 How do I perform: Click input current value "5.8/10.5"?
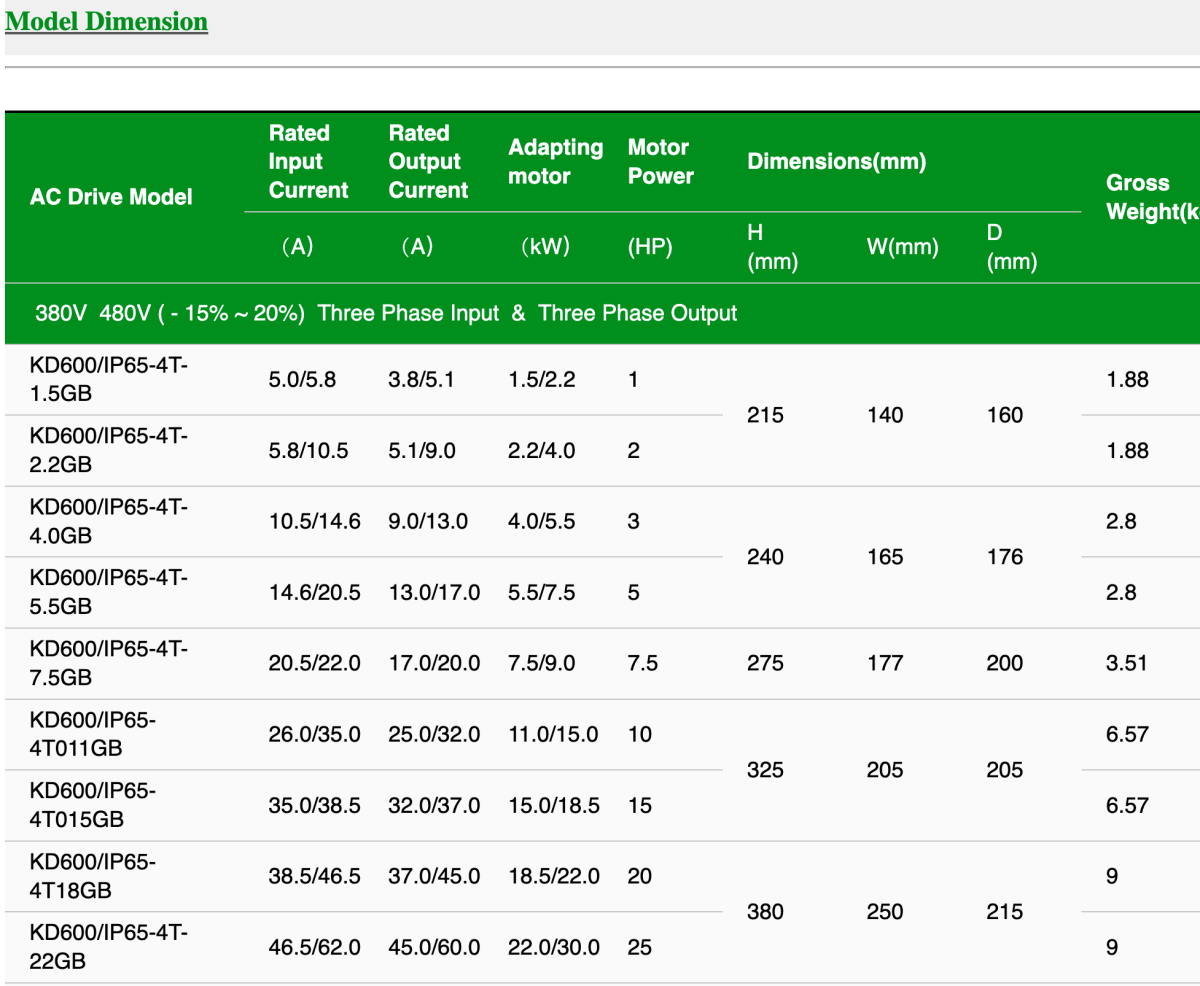(x=309, y=451)
